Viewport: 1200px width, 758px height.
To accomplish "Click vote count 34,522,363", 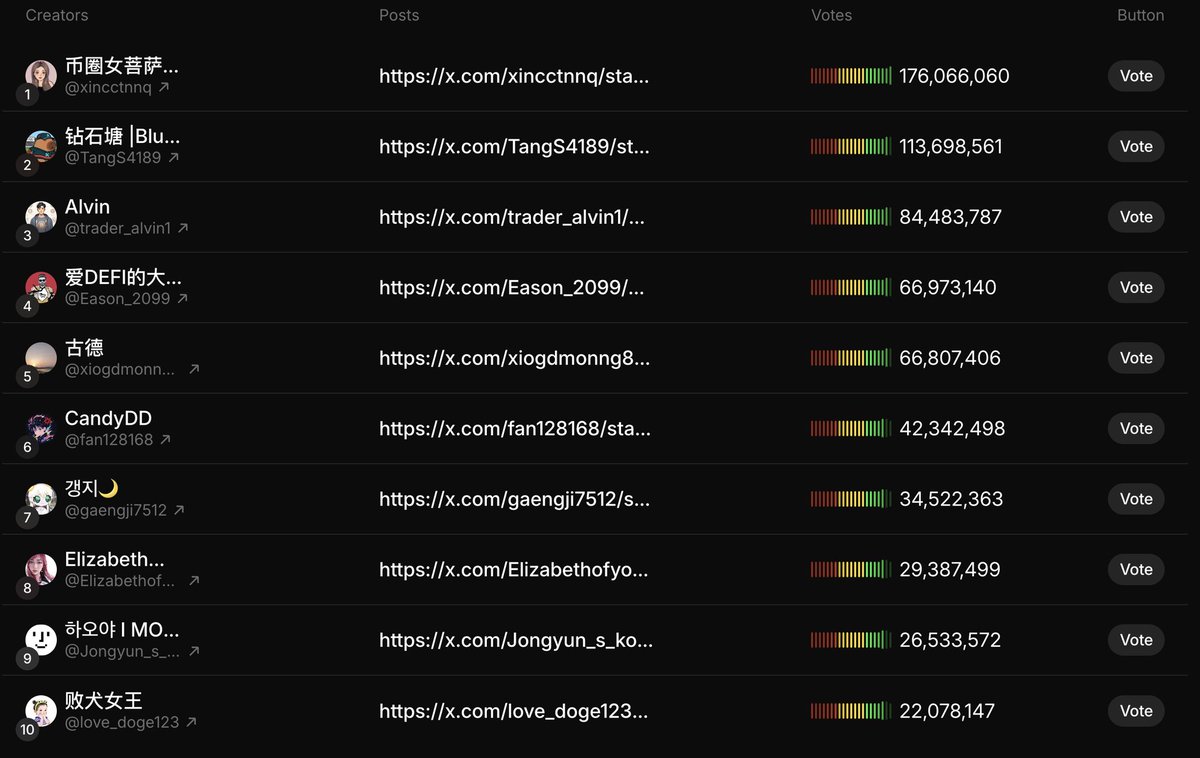I will tap(951, 499).
